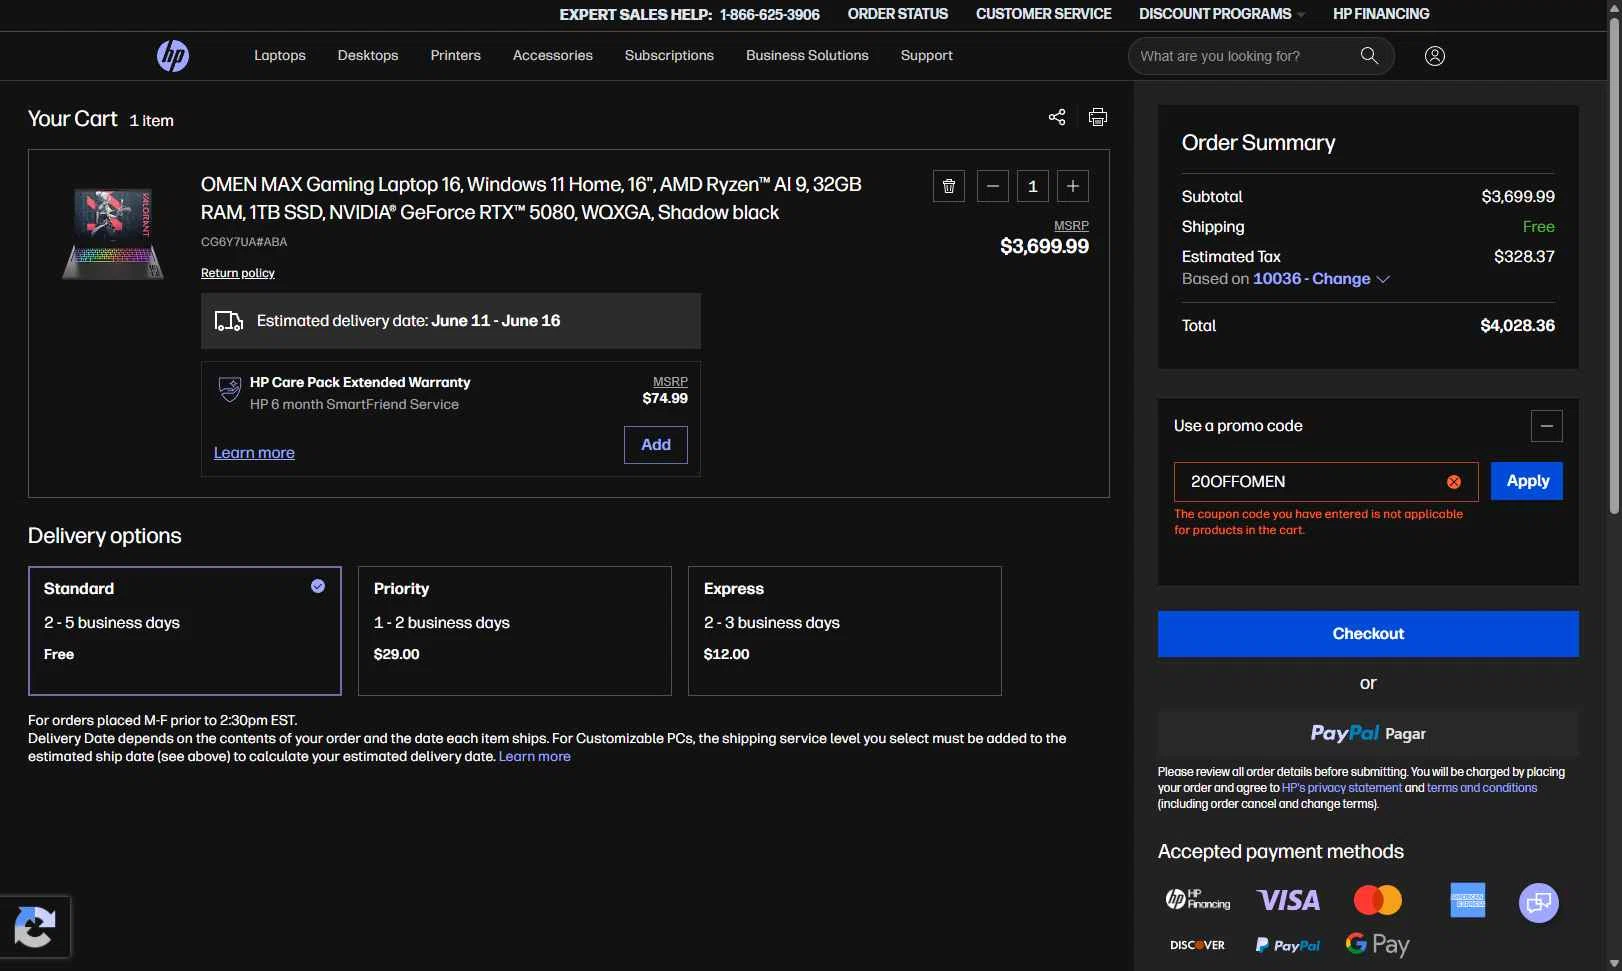The width and height of the screenshot is (1622, 971).
Task: Click the Mastercard payment logo
Action: [x=1378, y=900]
